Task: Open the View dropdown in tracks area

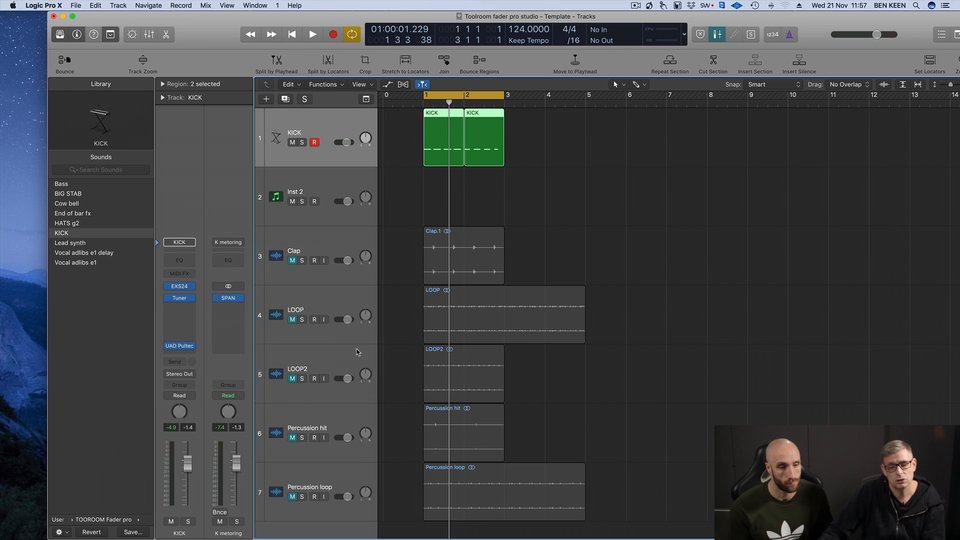Action: [x=362, y=84]
